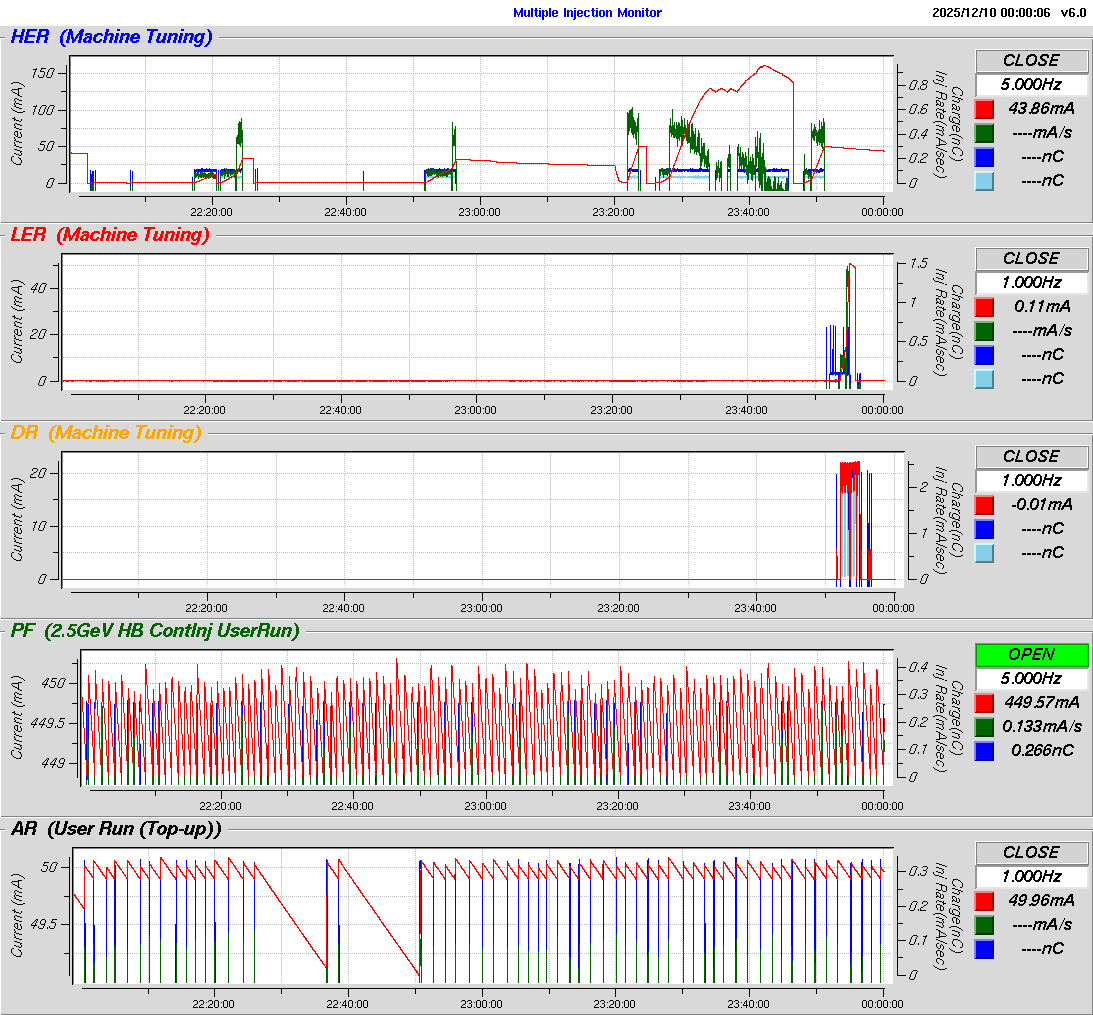Click the HER 5.000Hz frequency field
This screenshot has height=1015, width=1093.
pos(1031,85)
